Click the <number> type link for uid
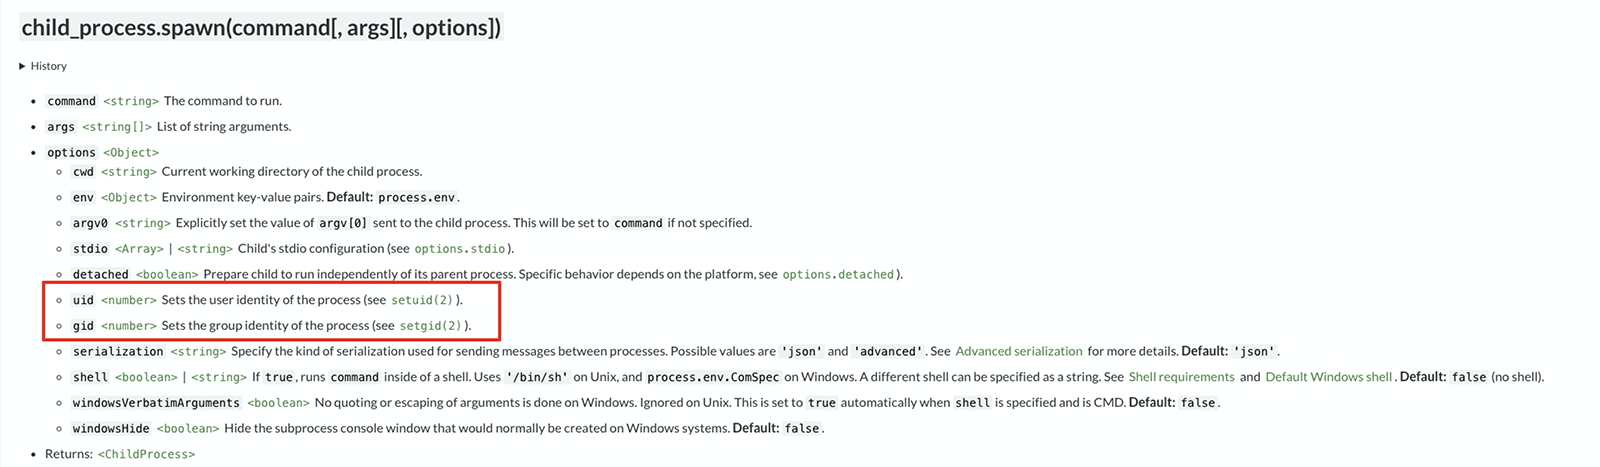This screenshot has width=1600, height=467. pyautogui.click(x=129, y=300)
